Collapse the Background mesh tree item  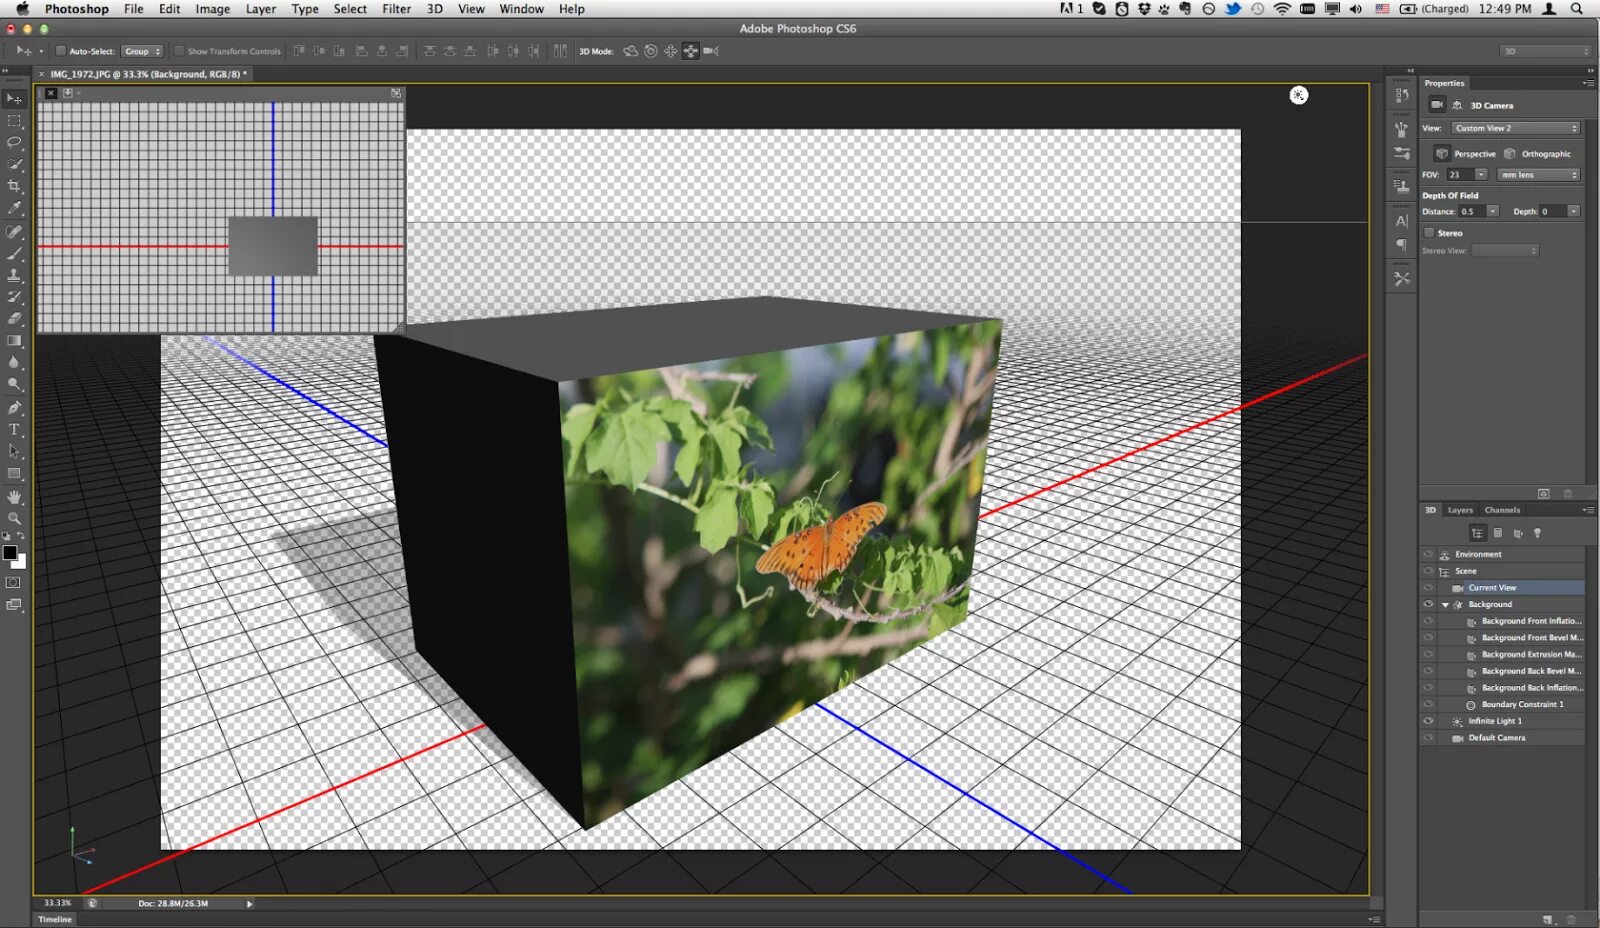[1445, 604]
